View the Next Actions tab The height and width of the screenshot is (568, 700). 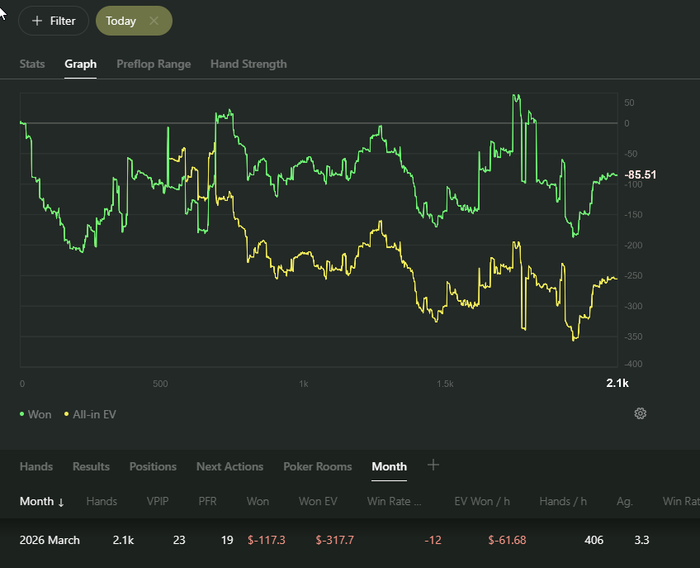230,467
